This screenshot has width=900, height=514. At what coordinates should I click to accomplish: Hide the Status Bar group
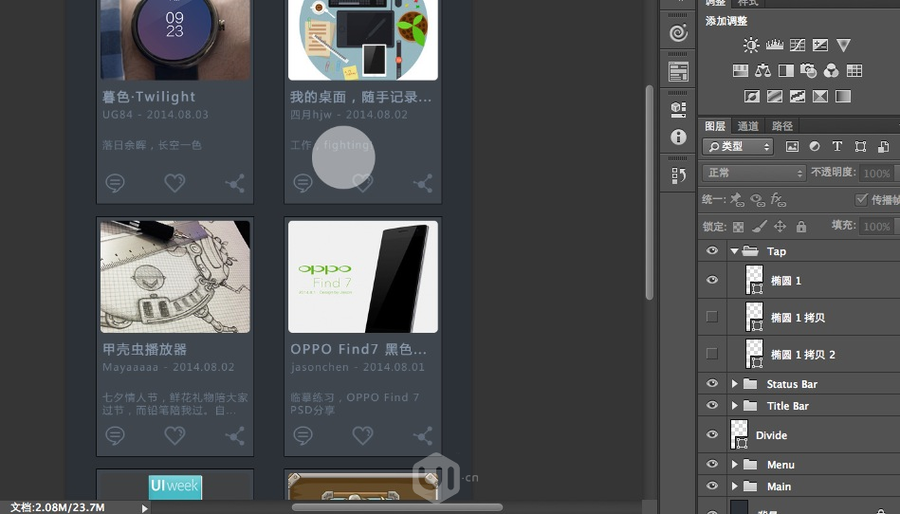point(712,383)
